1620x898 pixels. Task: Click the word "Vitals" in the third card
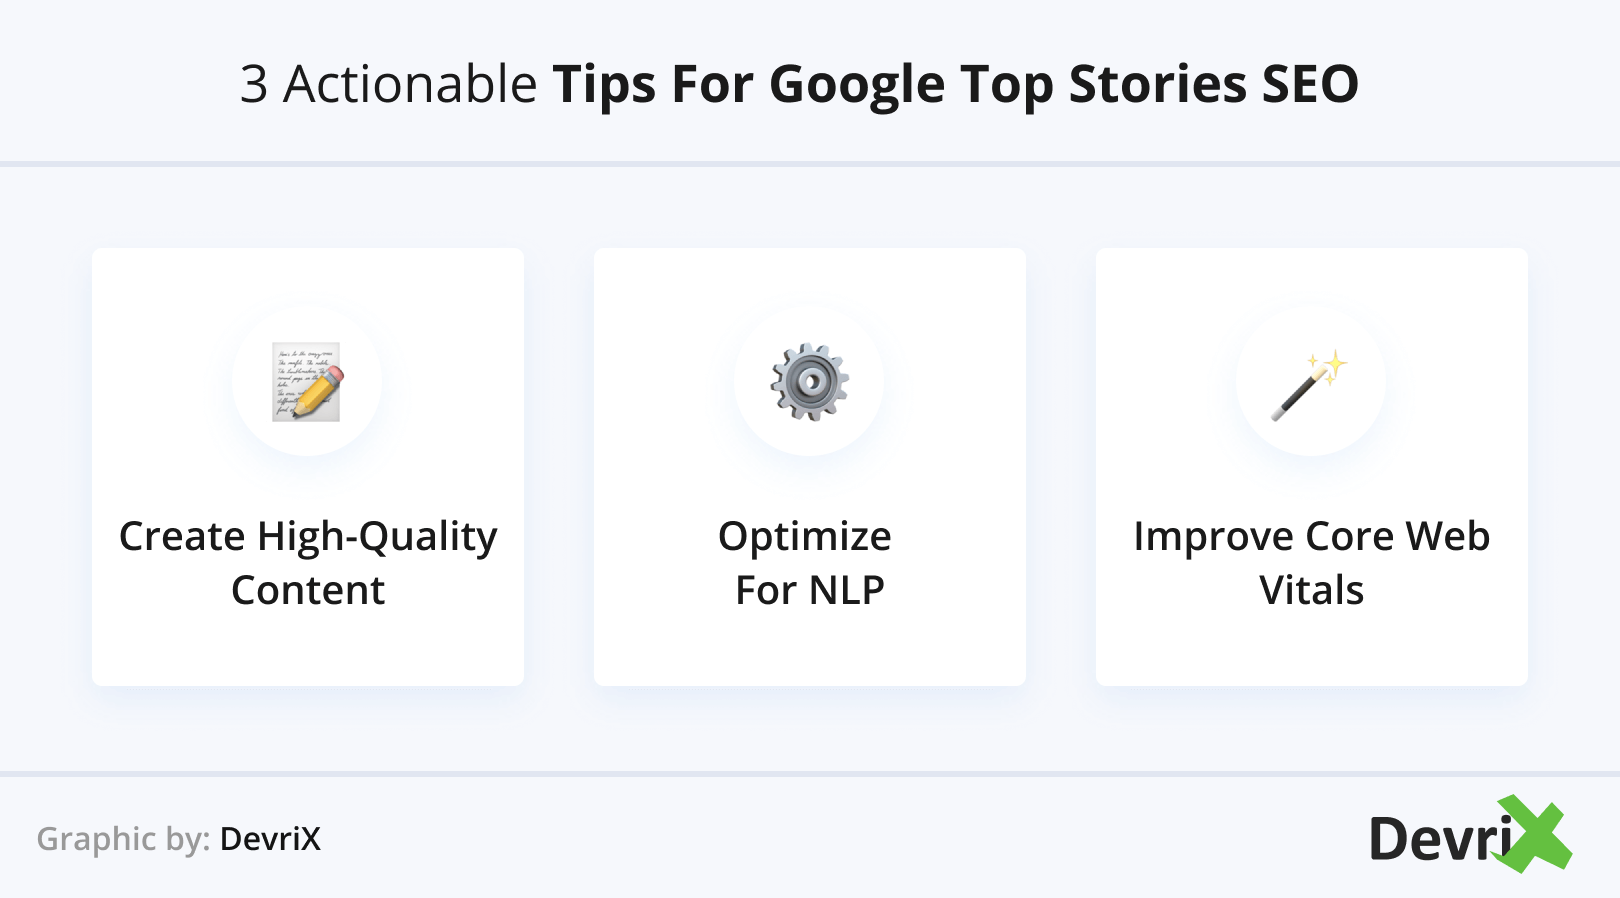tap(1311, 591)
